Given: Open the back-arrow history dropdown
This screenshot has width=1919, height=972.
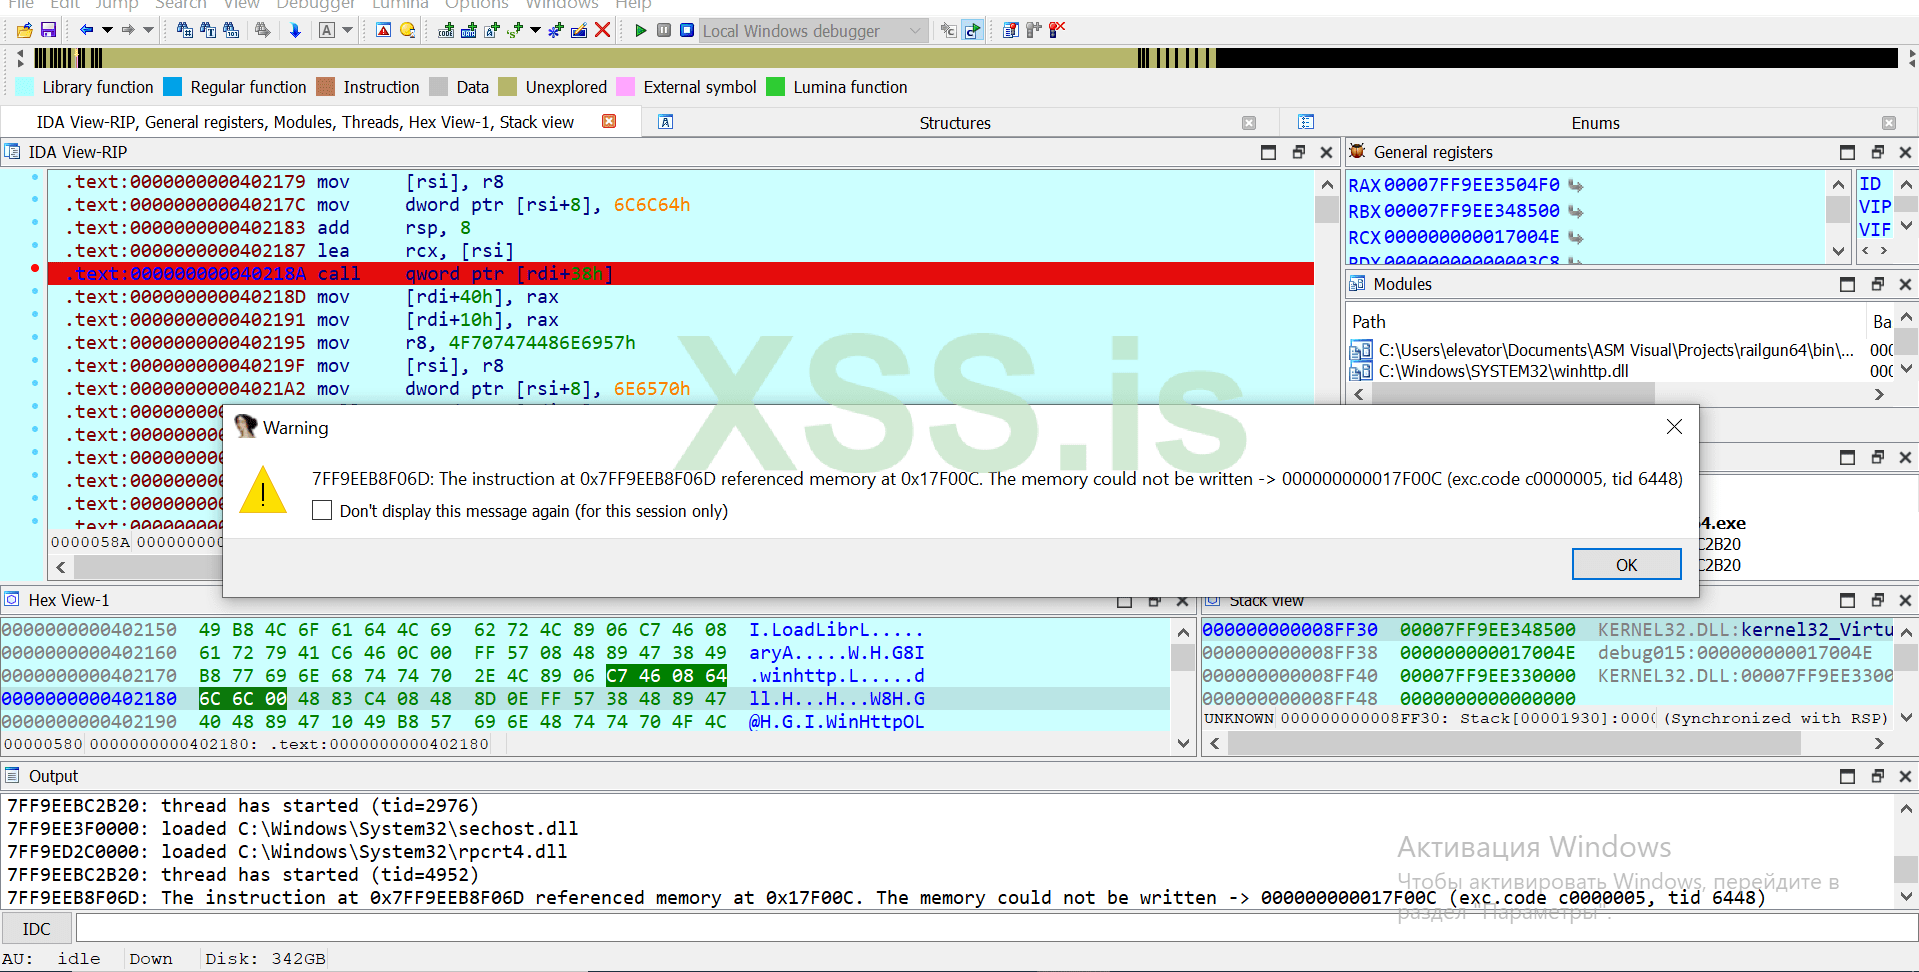Looking at the screenshot, I should point(107,31).
